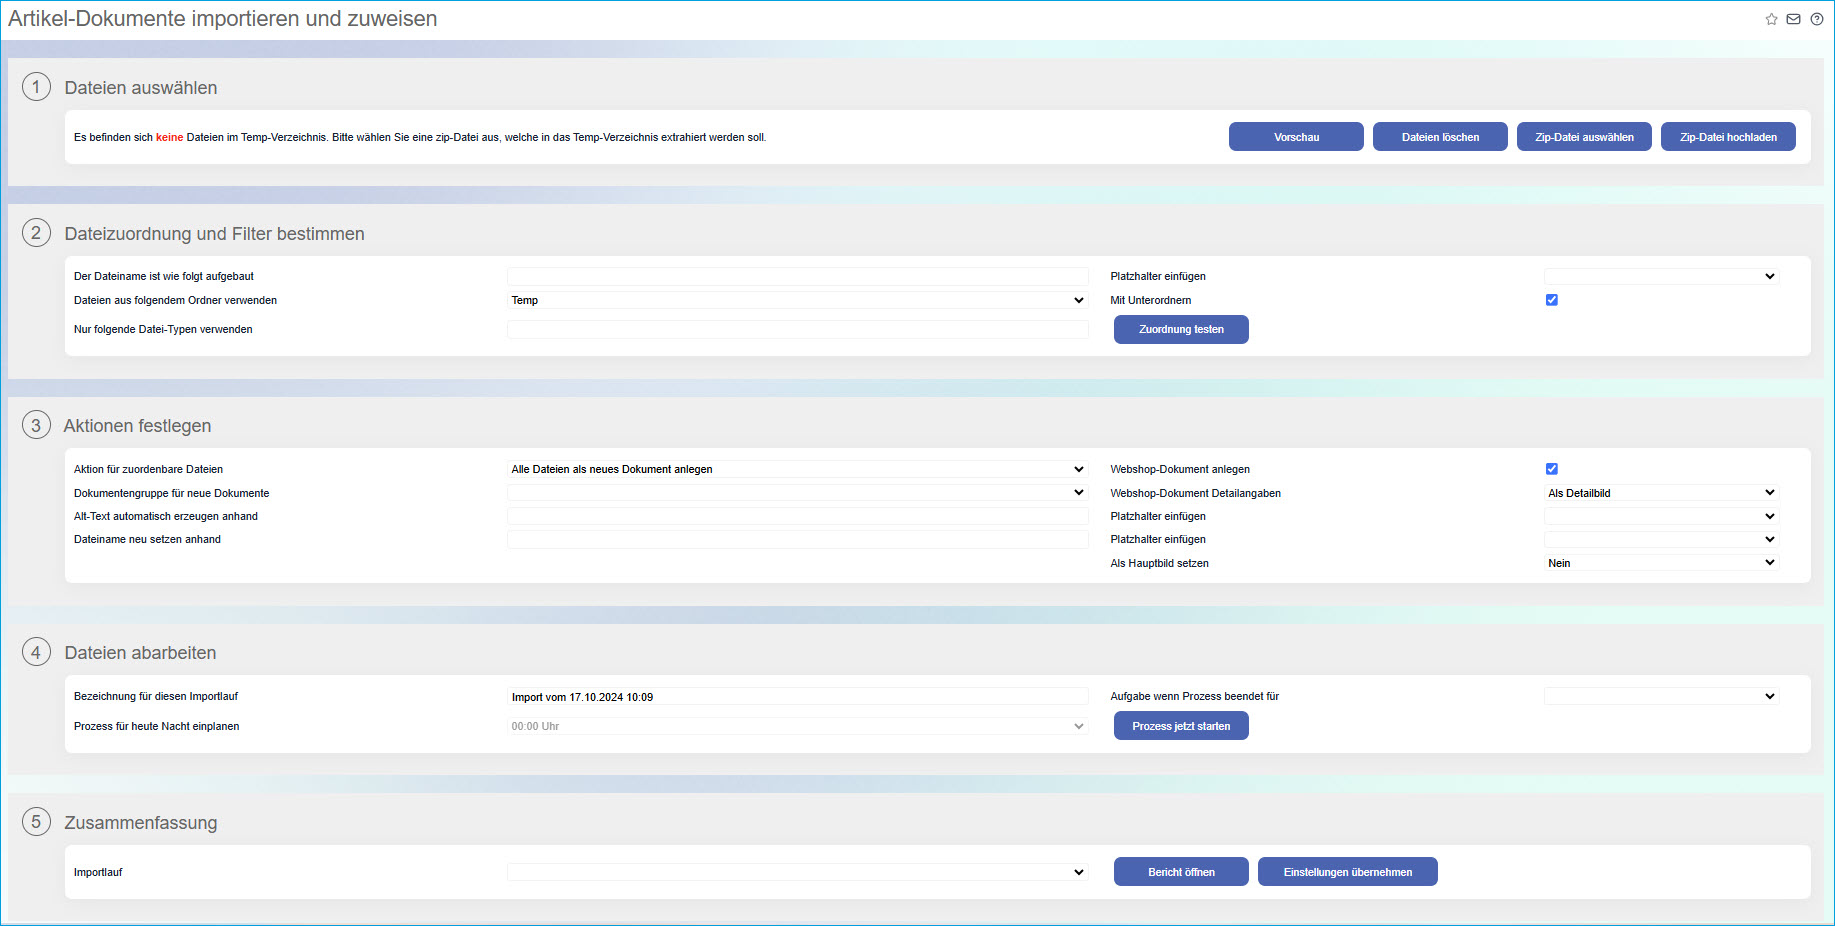Open 'Dokumentengruppe für neue Dokumente' dropdown
Screen dimensions: 1835x926
coord(797,493)
